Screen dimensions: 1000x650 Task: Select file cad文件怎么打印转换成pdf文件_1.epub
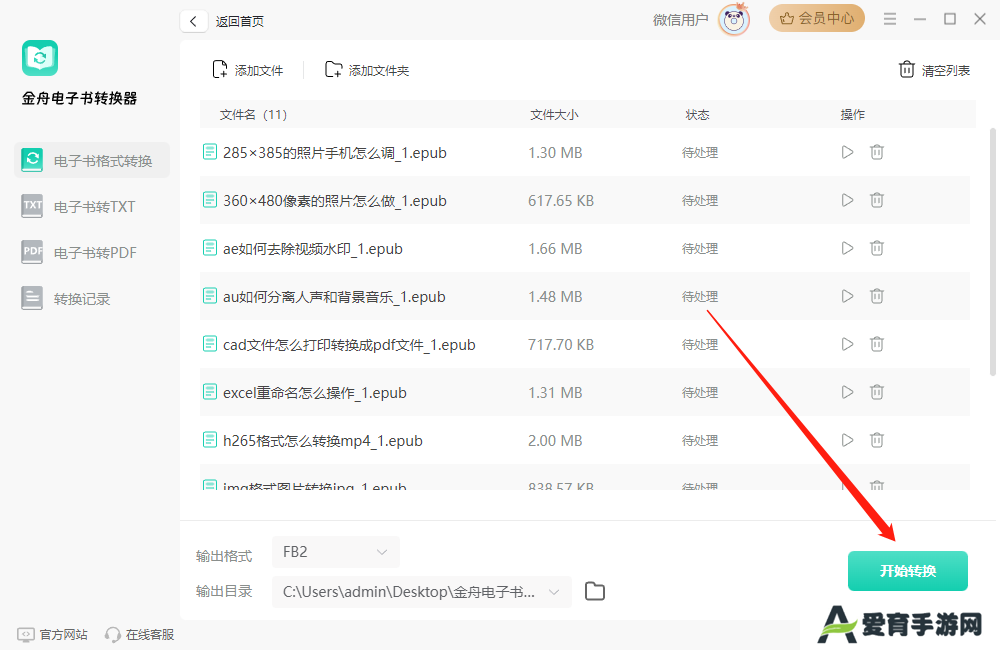pyautogui.click(x=349, y=344)
